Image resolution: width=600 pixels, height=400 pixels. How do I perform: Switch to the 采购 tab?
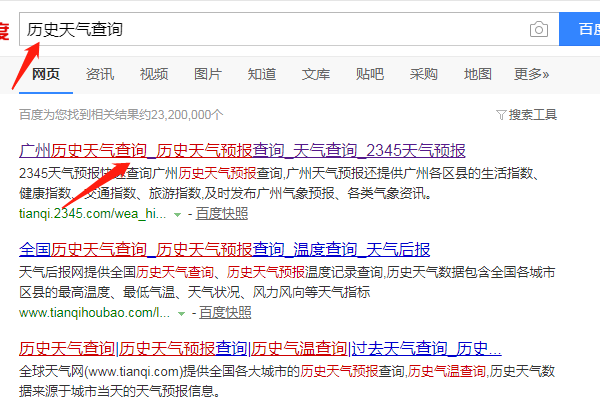[424, 74]
